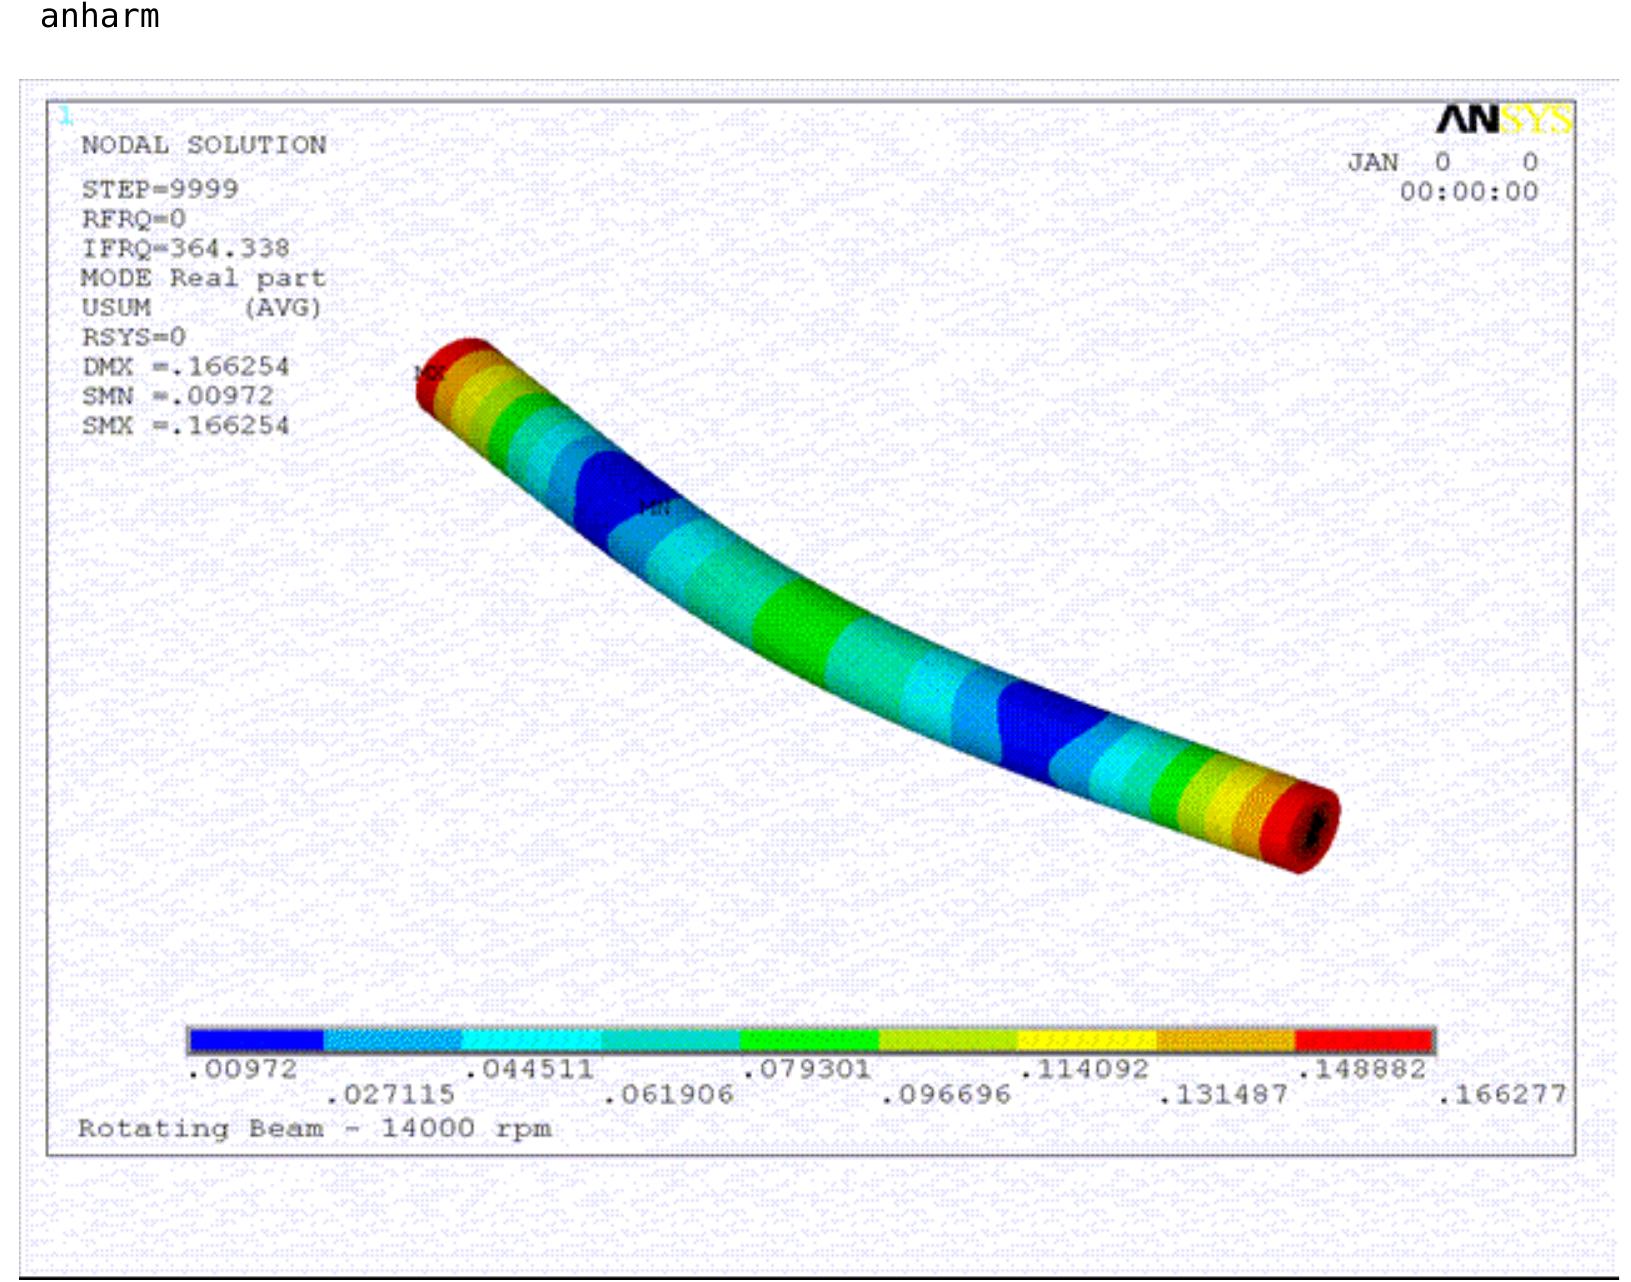This screenshot has height=1282, width=1631.
Task: Select the MN minimum displacement marker
Action: [x=656, y=507]
